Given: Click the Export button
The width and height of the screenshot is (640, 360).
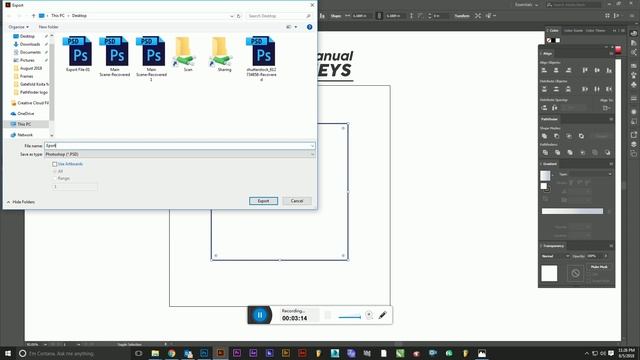Looking at the screenshot, I should [x=263, y=201].
